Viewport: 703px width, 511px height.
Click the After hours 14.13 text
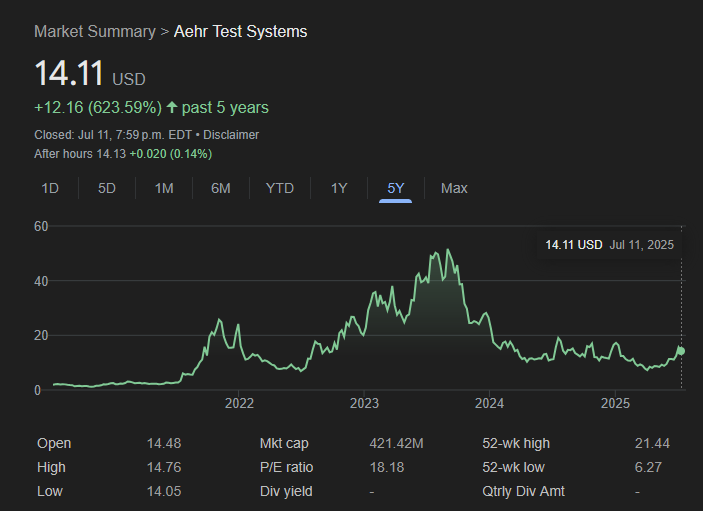(80, 154)
